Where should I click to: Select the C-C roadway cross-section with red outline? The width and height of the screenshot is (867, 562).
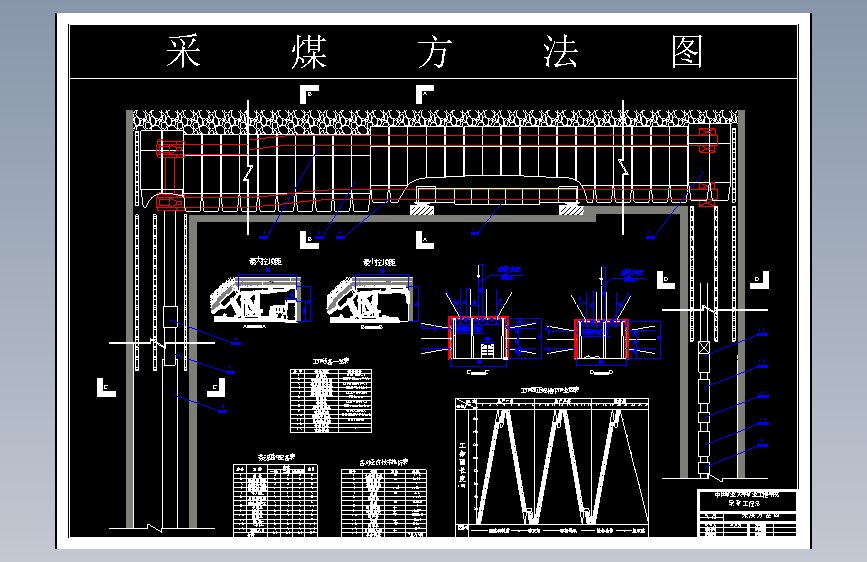[479, 339]
